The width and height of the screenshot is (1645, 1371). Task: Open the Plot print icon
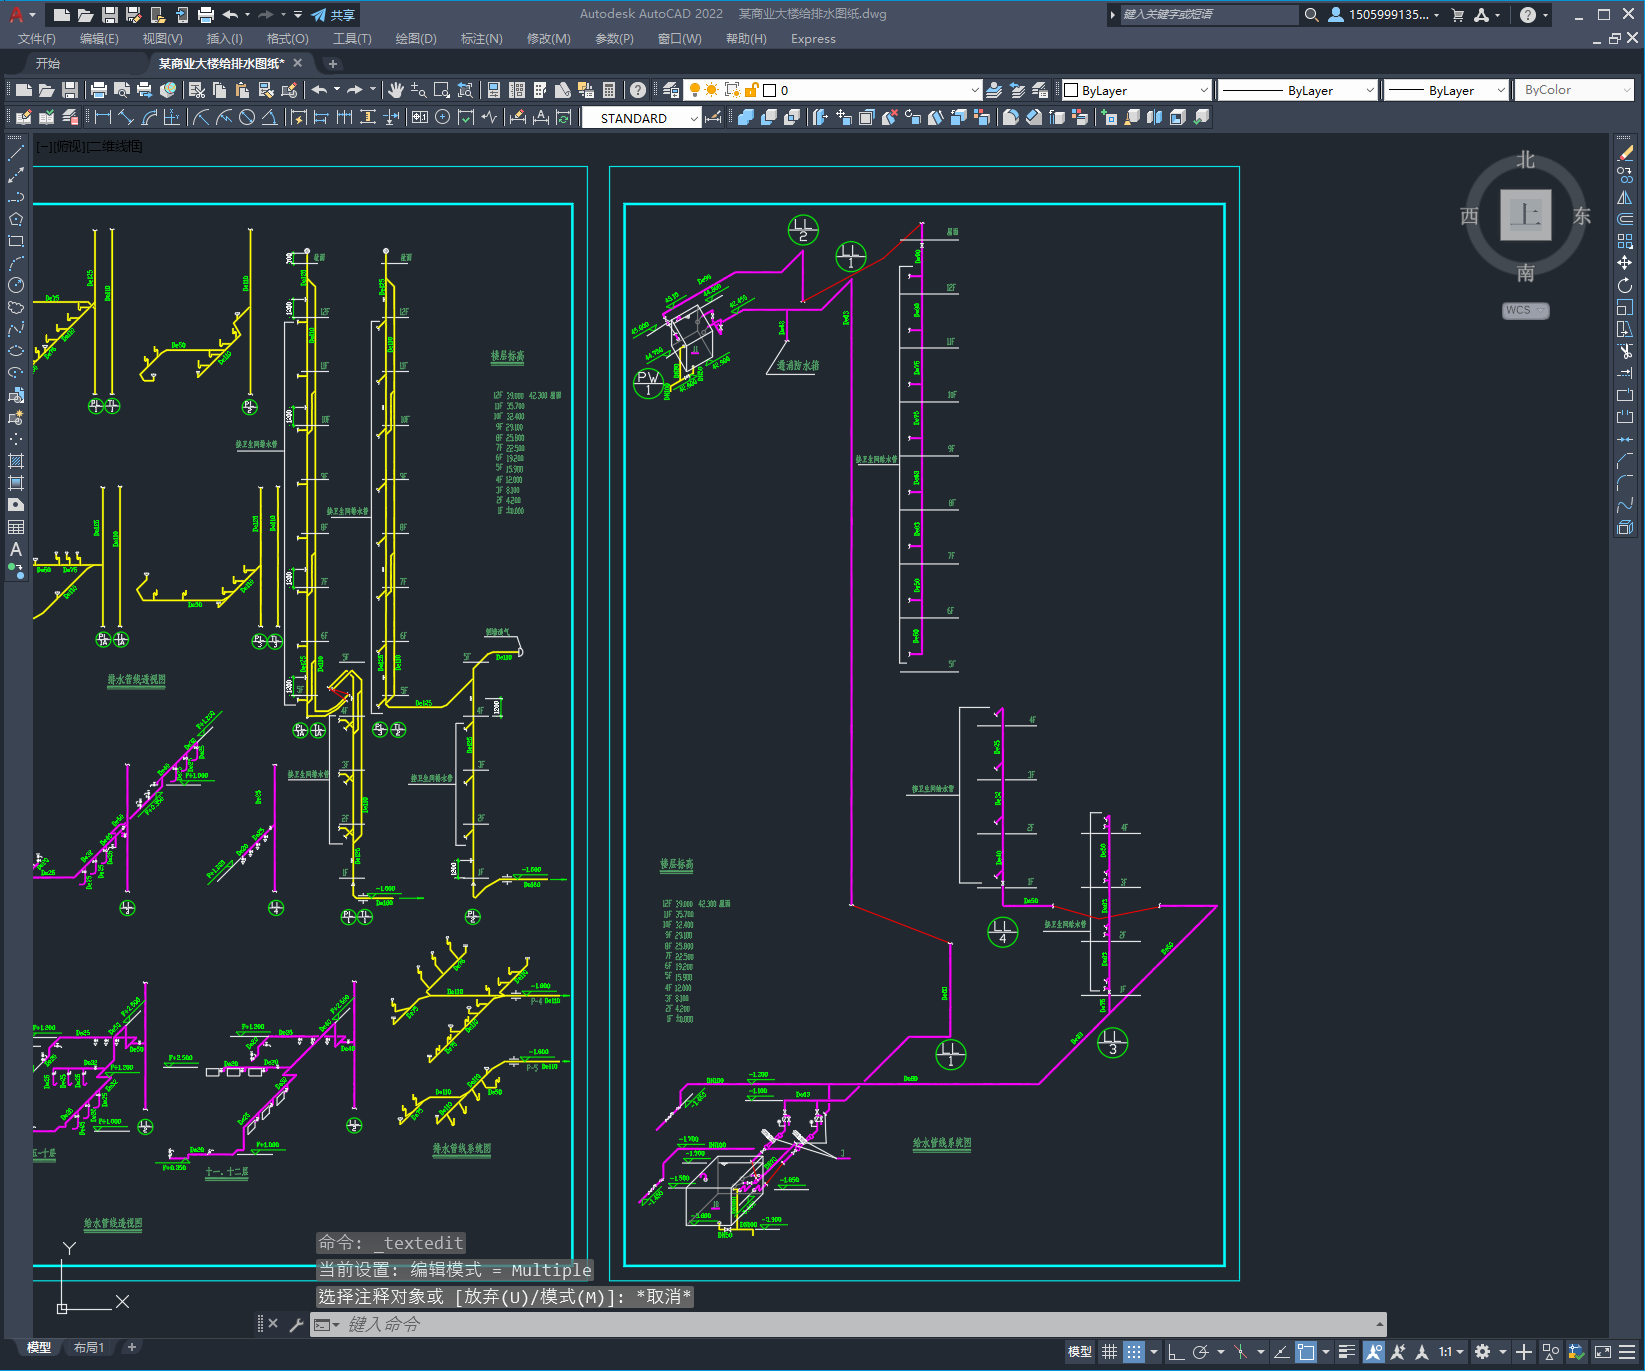pyautogui.click(x=98, y=90)
